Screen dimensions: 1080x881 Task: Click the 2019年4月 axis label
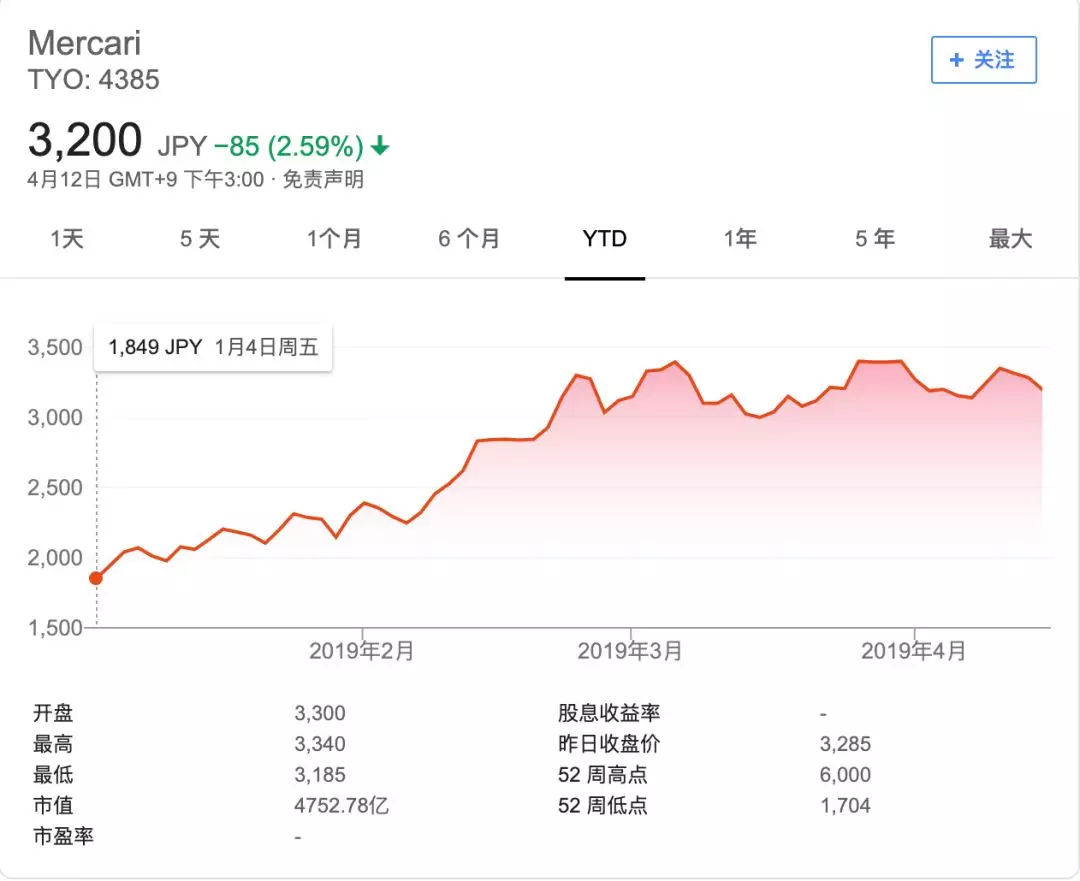pos(914,651)
